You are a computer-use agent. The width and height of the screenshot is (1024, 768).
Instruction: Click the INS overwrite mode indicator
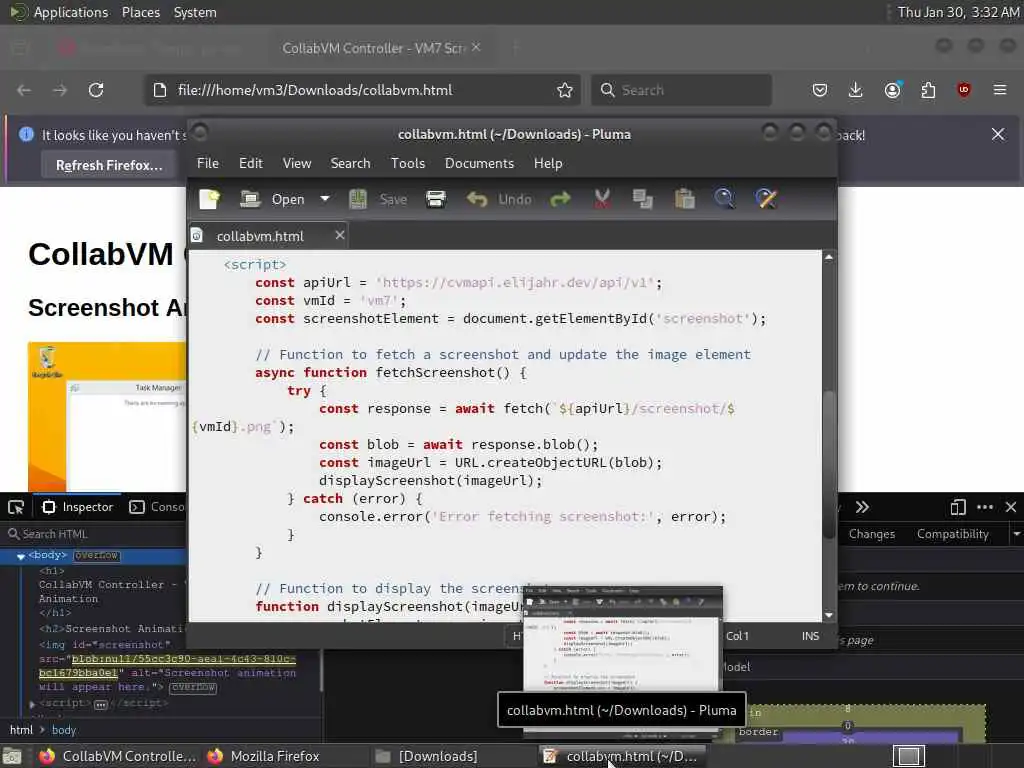point(810,636)
